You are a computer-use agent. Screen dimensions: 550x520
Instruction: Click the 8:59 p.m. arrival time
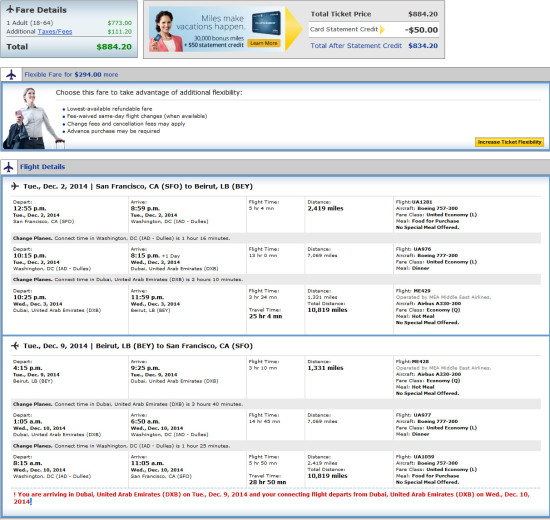pos(145,208)
